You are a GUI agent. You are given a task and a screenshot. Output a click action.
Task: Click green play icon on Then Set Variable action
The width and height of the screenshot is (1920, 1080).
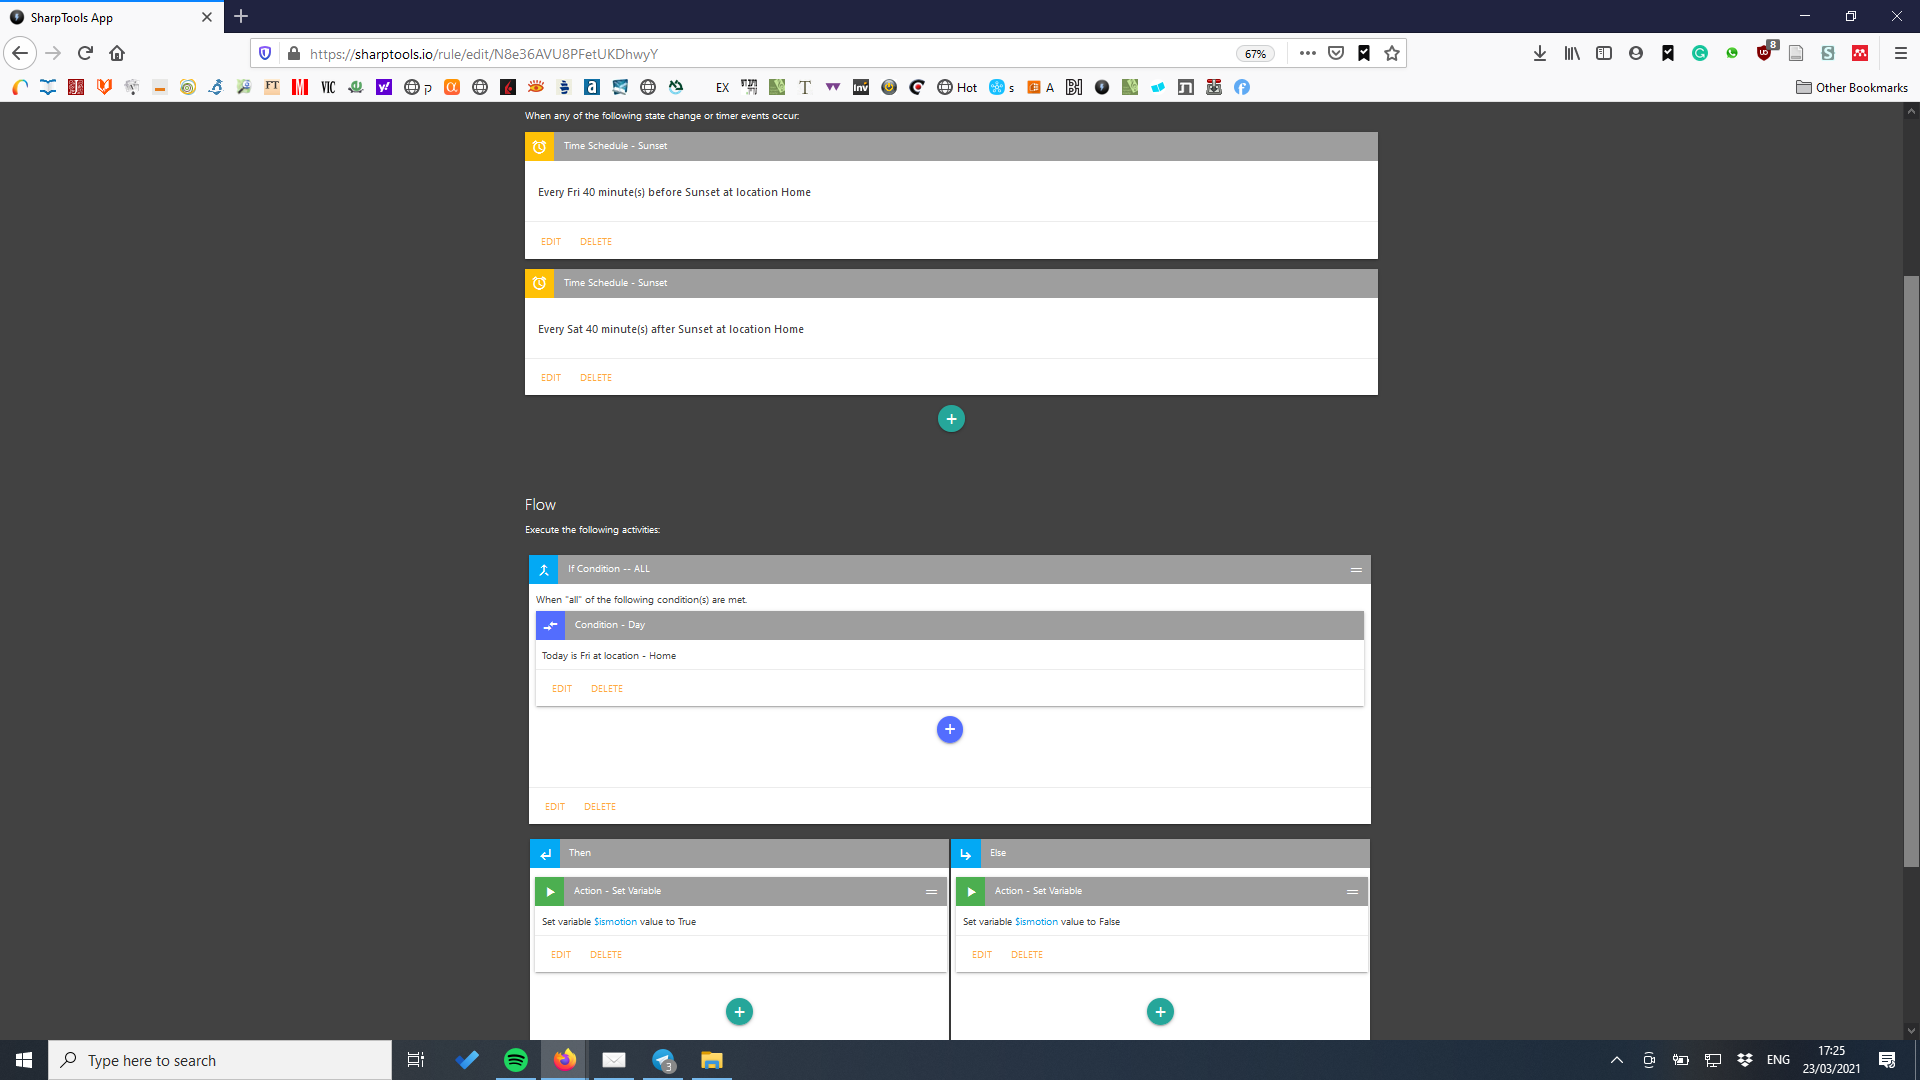pyautogui.click(x=550, y=891)
